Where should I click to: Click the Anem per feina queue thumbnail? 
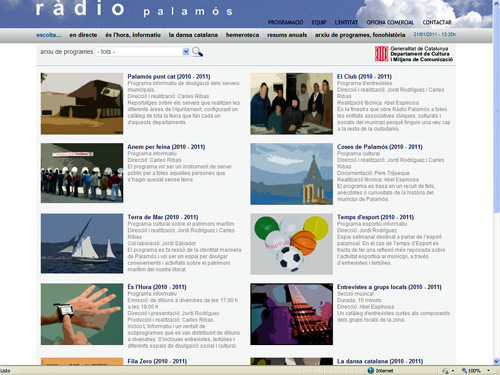[x=82, y=173]
